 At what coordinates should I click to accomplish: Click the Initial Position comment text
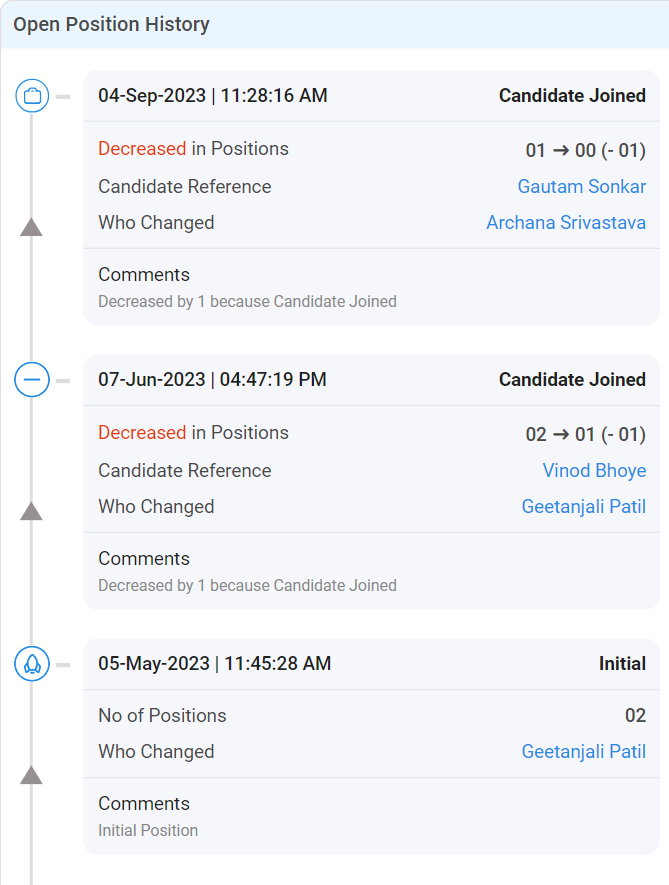click(x=148, y=830)
